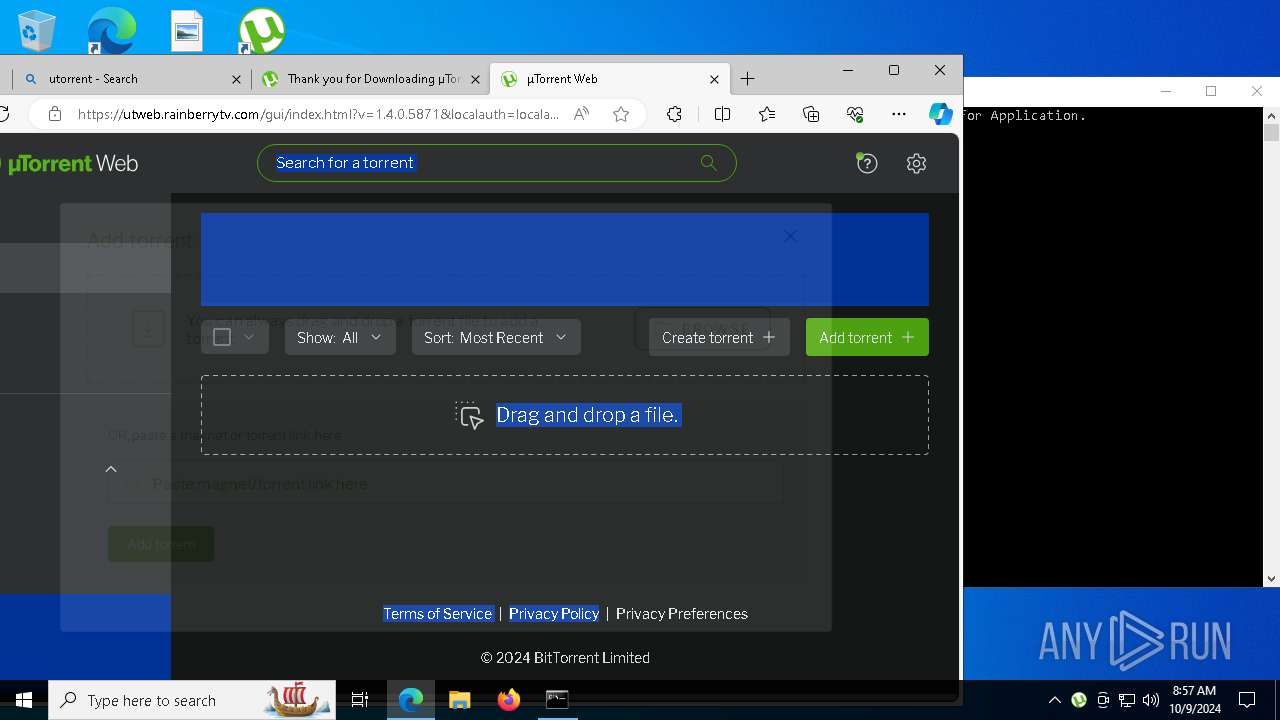Screen dimensions: 1280x720
Task: Close the 'µTorrent Web' tab
Action: click(714, 79)
